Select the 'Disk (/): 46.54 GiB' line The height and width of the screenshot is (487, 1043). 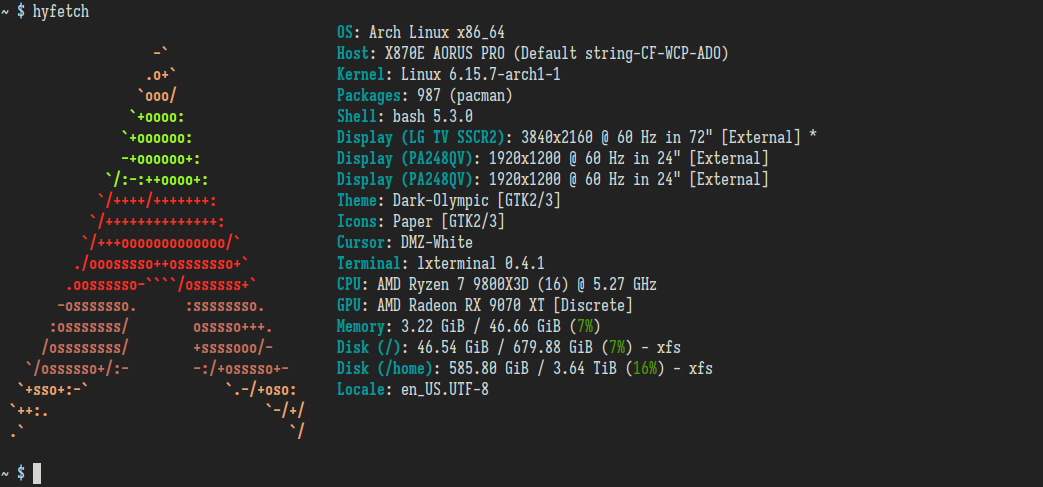509,347
